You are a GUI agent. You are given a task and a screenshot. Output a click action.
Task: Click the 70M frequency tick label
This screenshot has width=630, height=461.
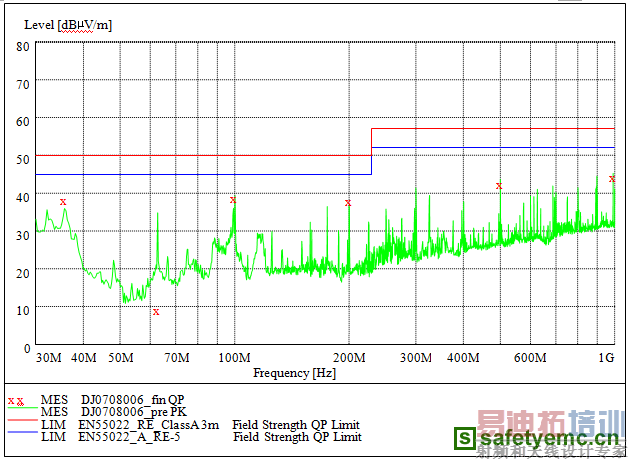tap(177, 357)
